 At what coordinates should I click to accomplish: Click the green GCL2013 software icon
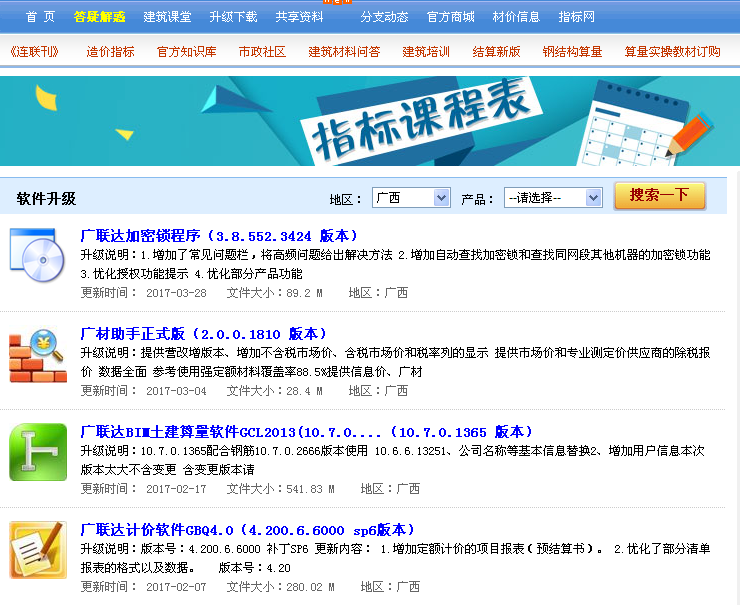coord(38,452)
